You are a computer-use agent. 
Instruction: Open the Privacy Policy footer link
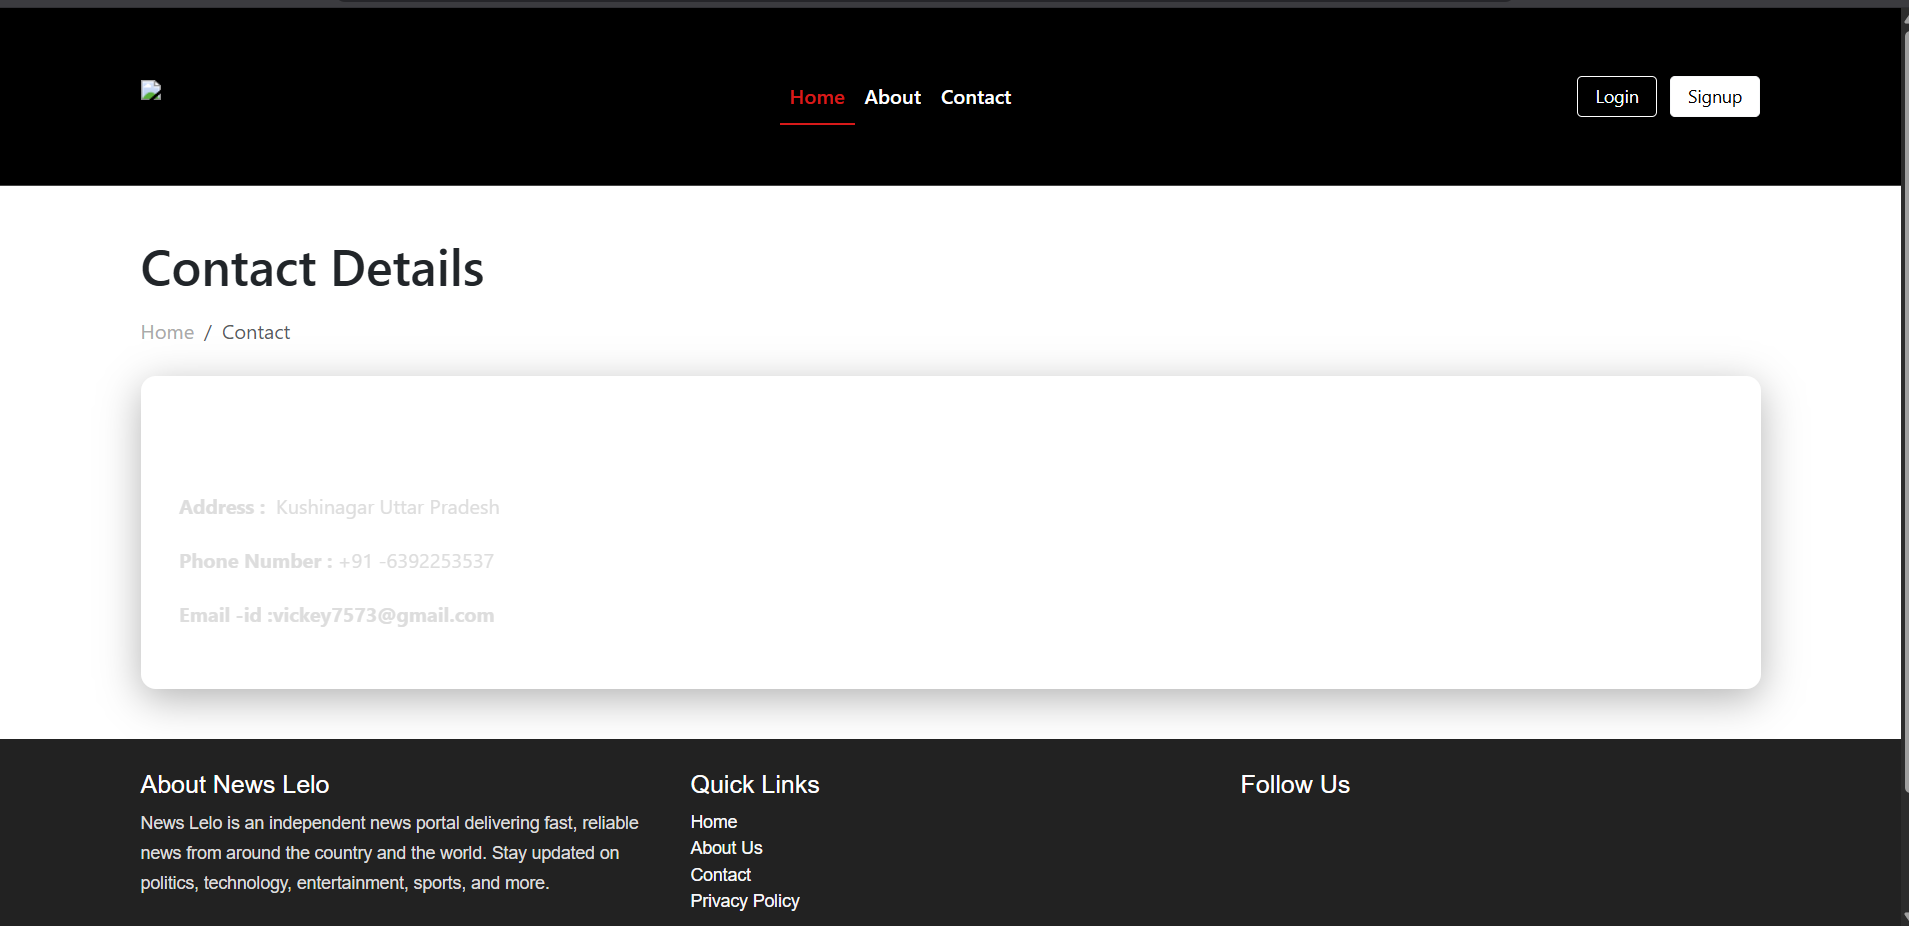tap(744, 901)
